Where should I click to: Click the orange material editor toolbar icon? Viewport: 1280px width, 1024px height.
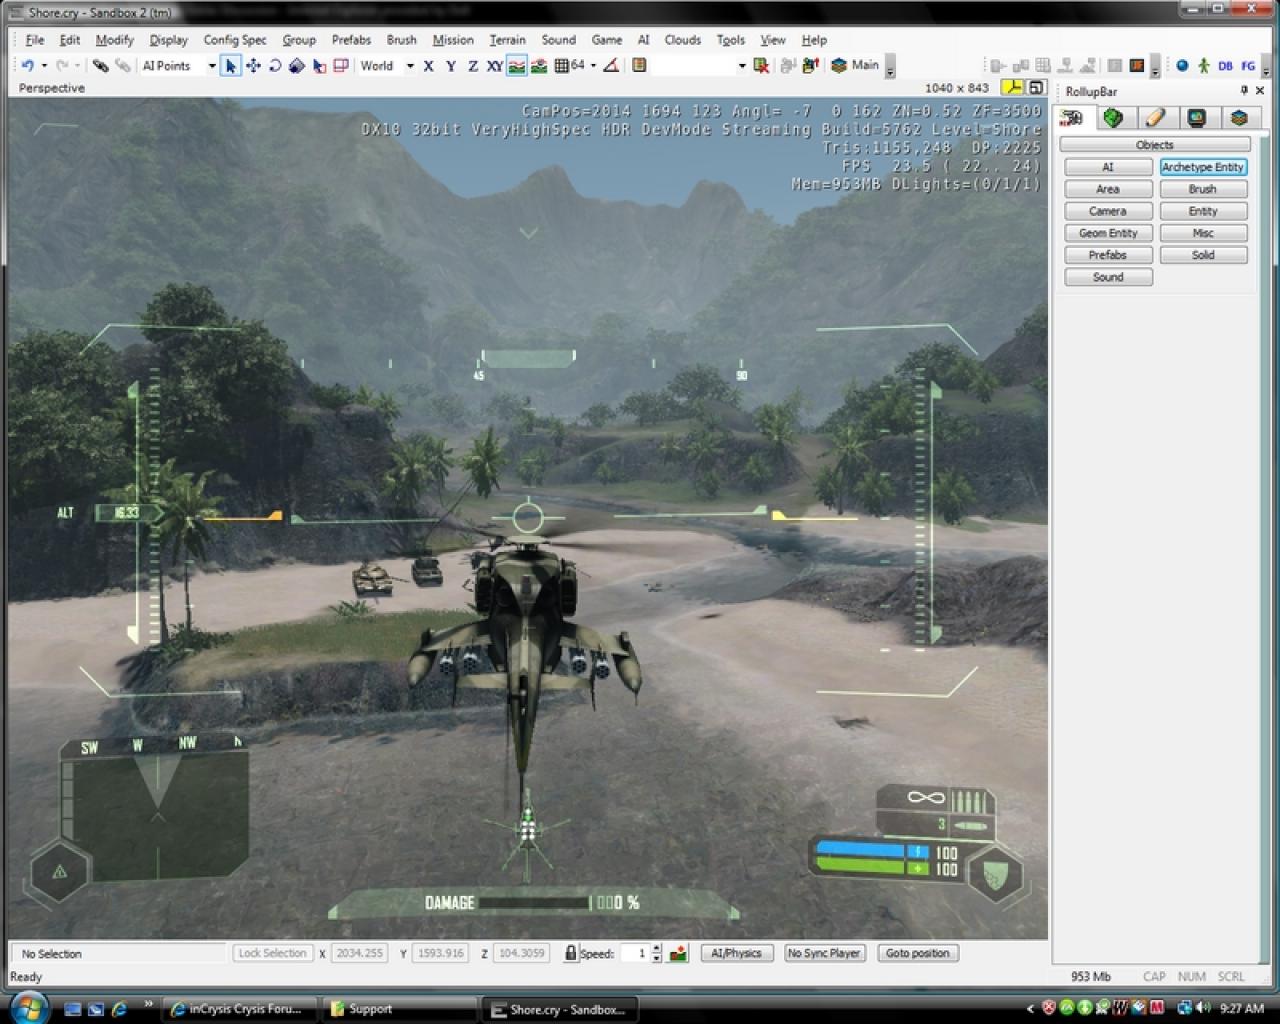pyautogui.click(x=1136, y=66)
